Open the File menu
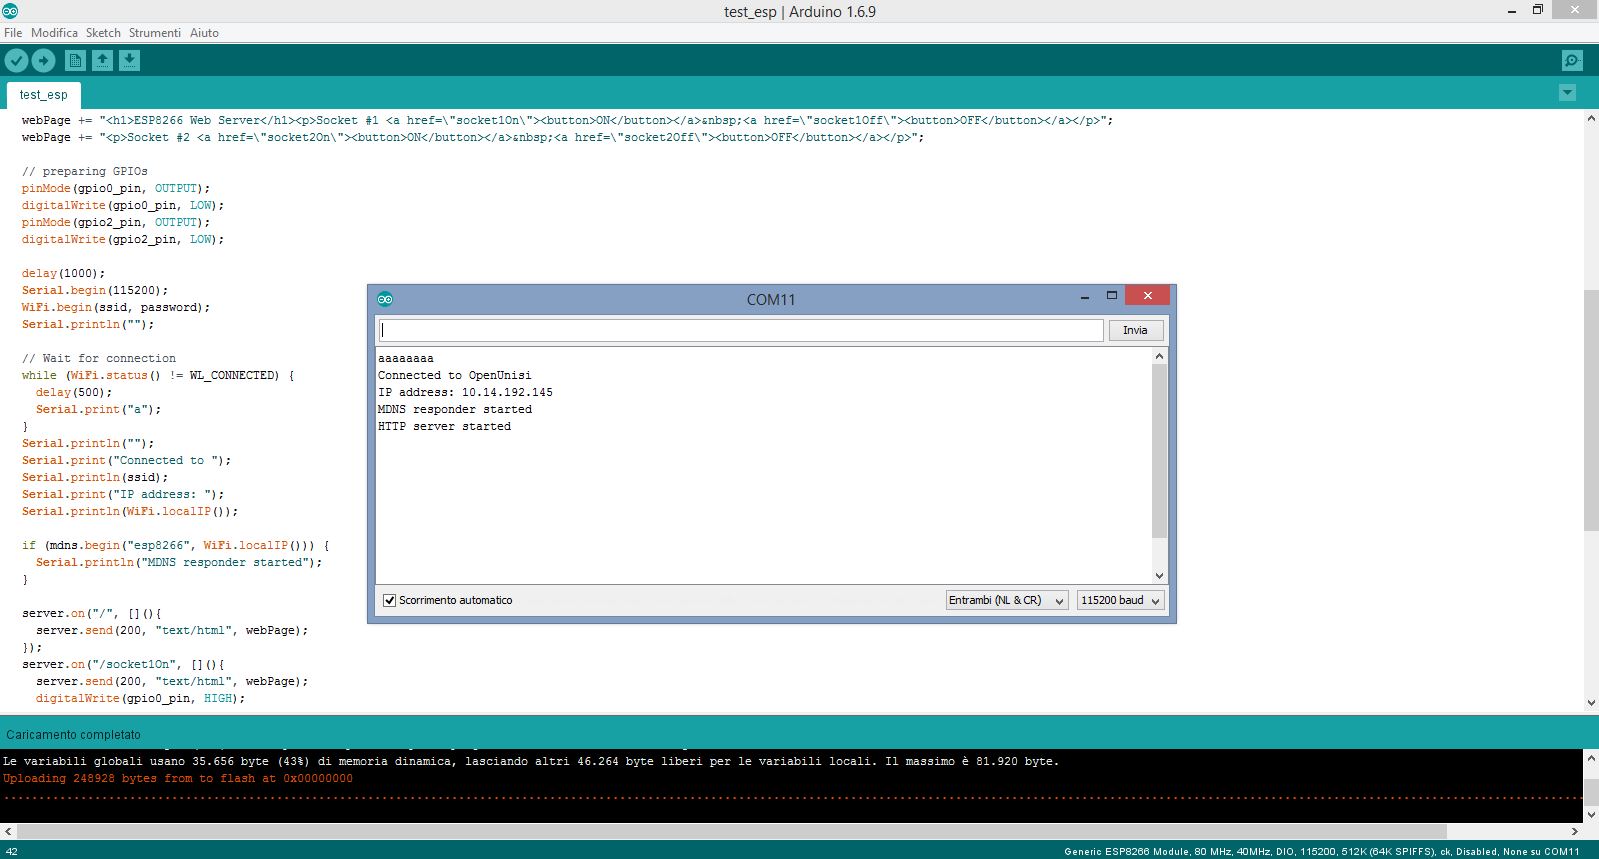The width and height of the screenshot is (1599, 859). pyautogui.click(x=13, y=33)
